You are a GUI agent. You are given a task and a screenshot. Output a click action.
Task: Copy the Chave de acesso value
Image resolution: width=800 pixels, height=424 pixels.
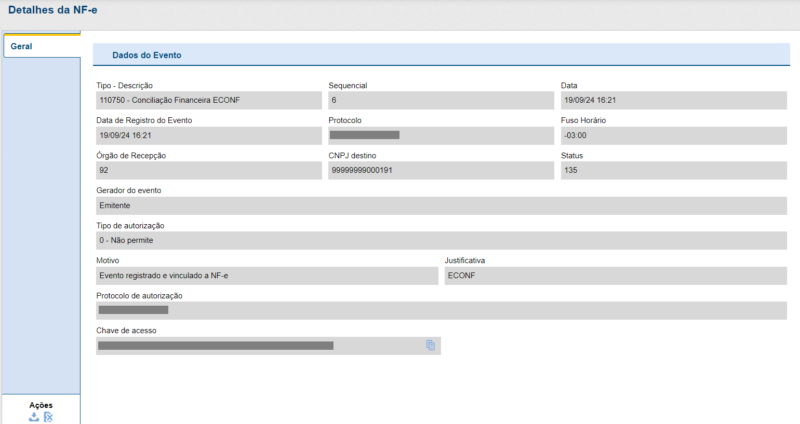[430, 345]
